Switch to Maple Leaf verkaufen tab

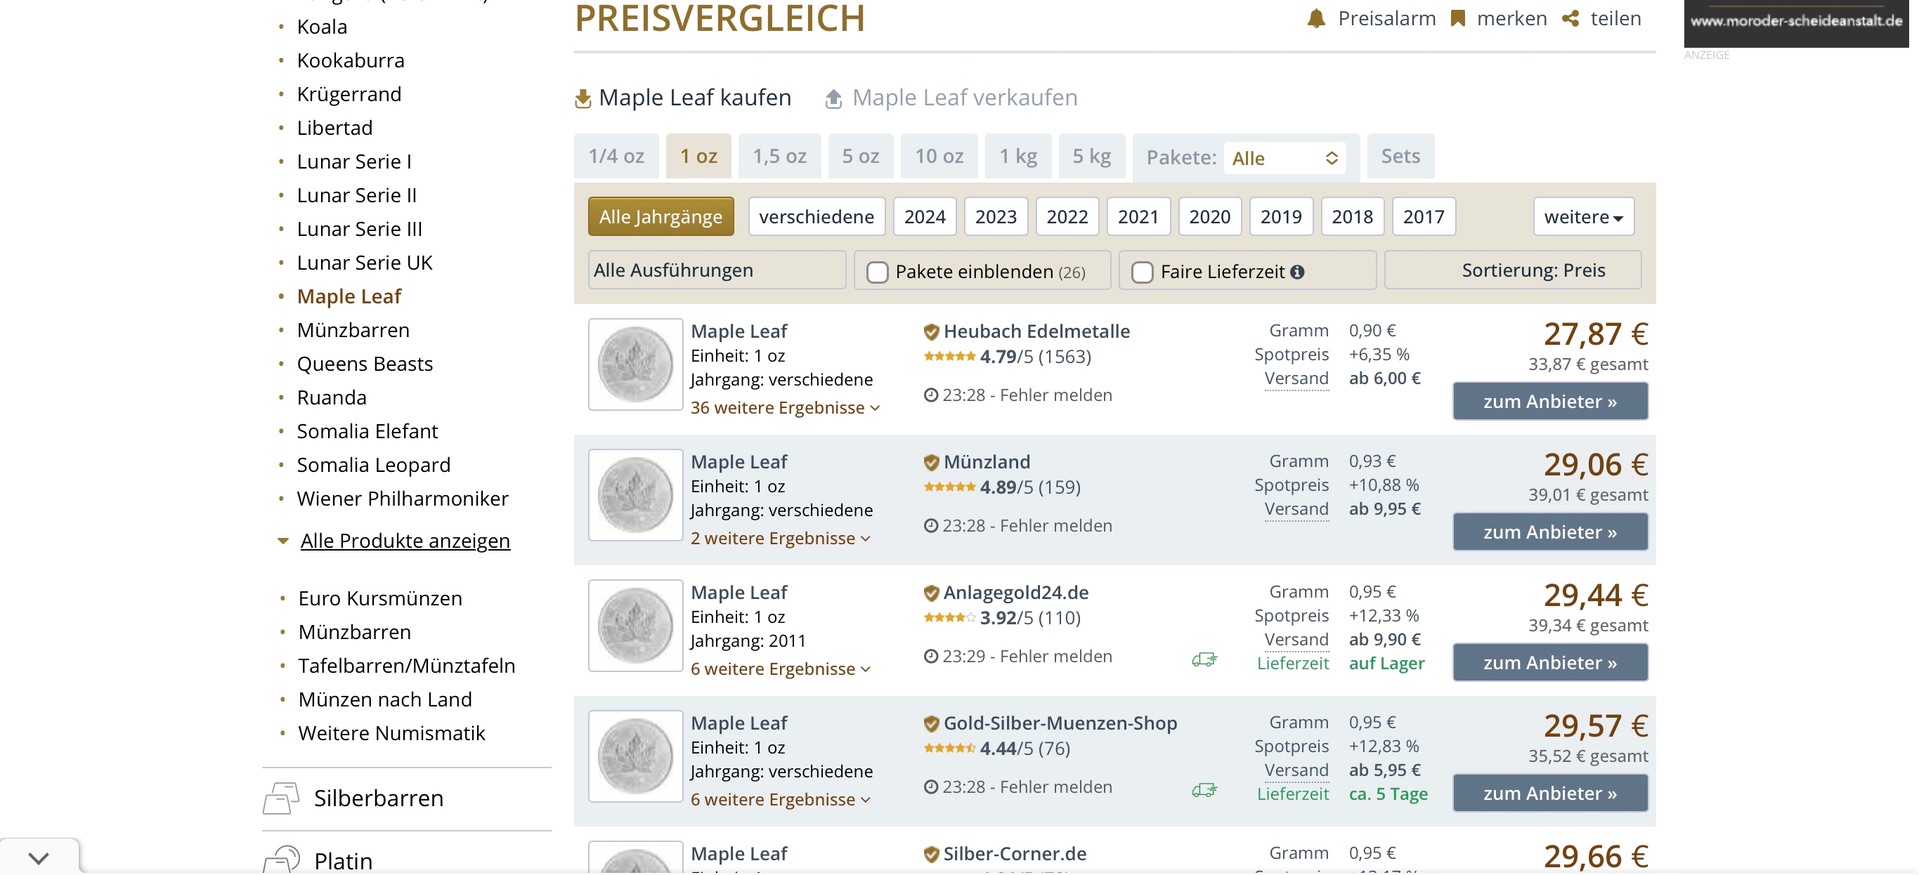click(964, 98)
